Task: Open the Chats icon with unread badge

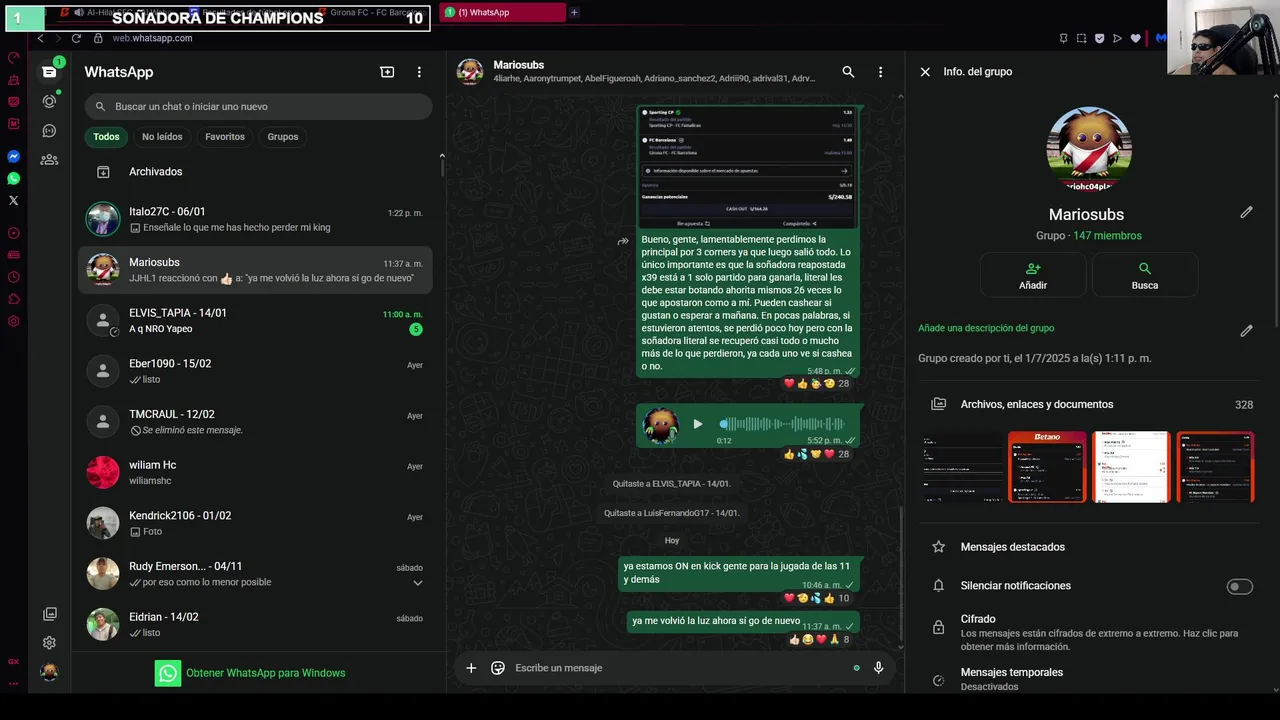Action: pos(49,72)
